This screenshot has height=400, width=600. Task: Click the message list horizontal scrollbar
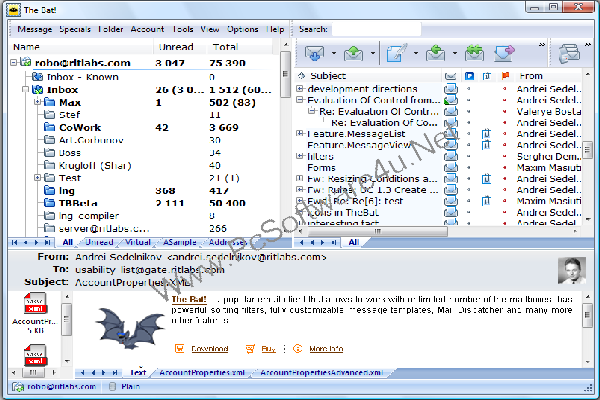[377, 231]
